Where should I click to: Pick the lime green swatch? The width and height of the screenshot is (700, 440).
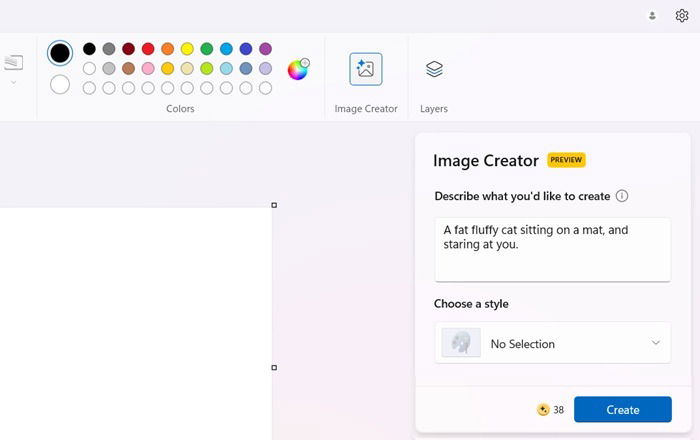[x=207, y=68]
